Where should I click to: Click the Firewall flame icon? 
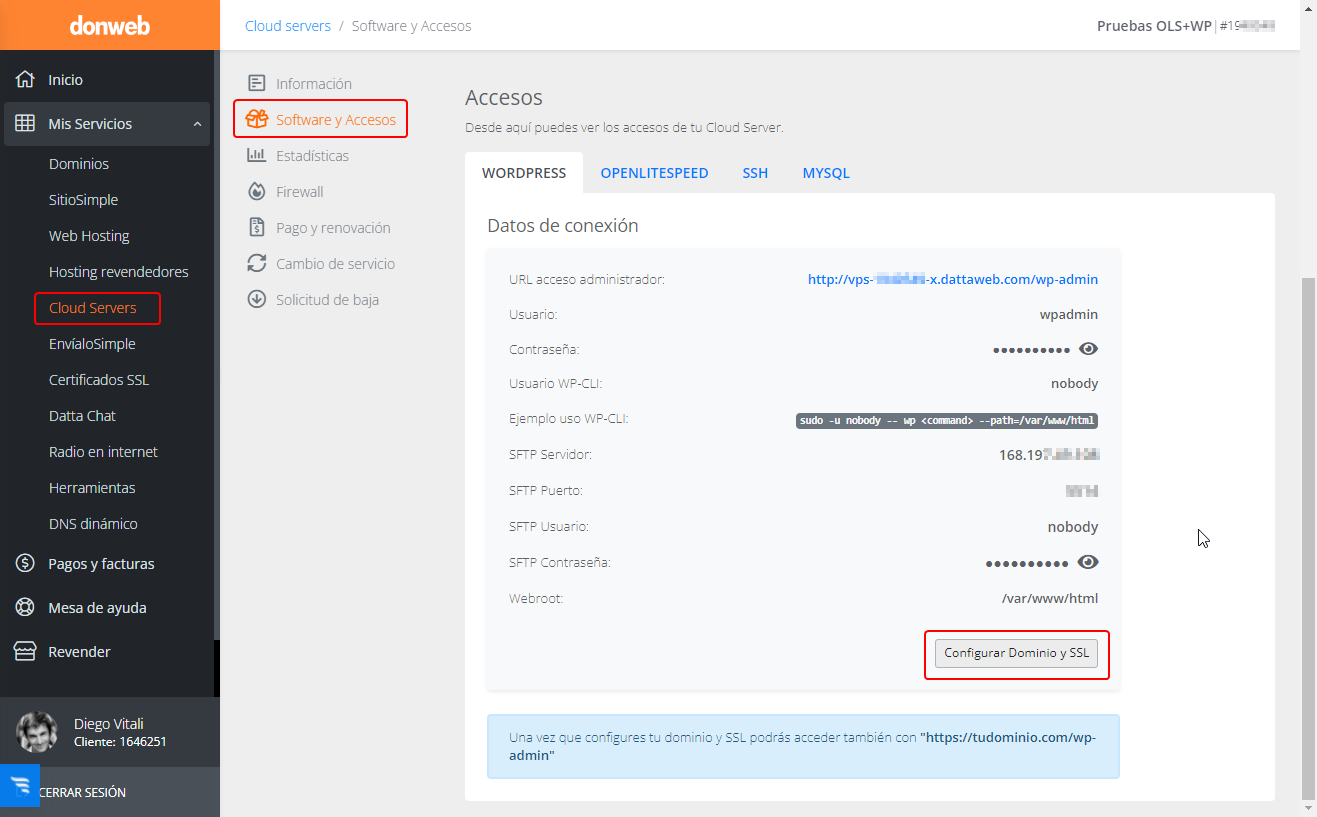click(257, 192)
